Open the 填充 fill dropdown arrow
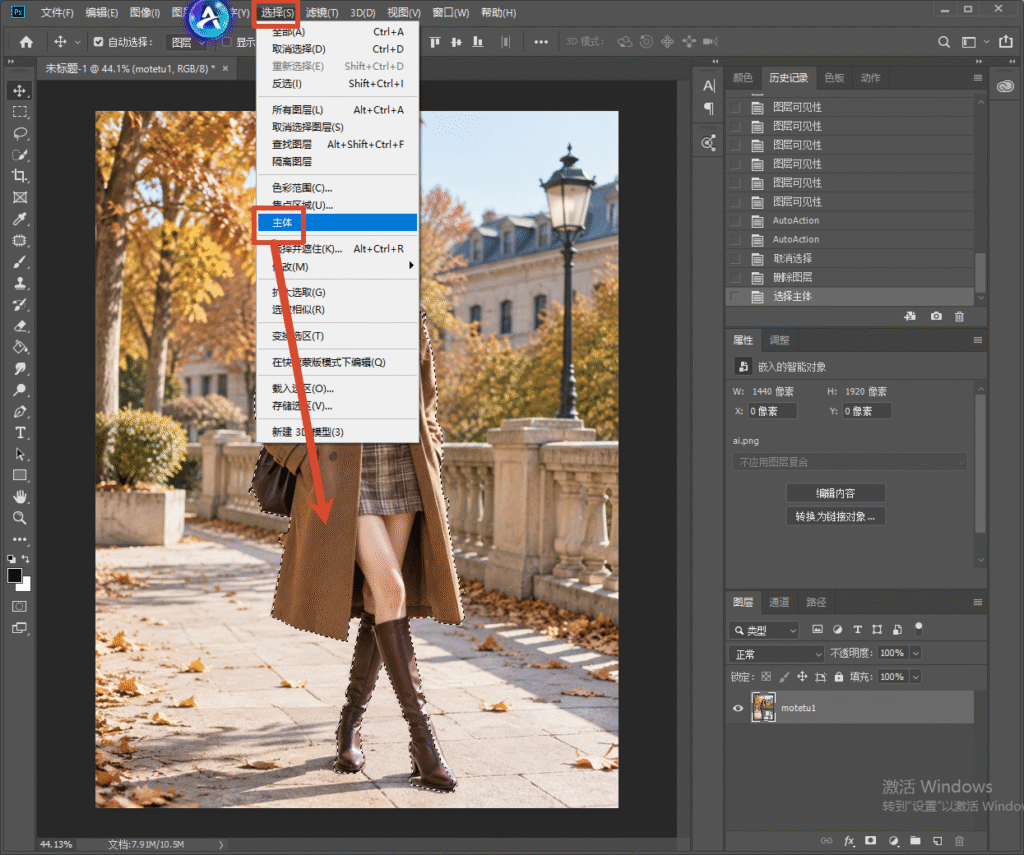1024x855 pixels. click(x=916, y=677)
